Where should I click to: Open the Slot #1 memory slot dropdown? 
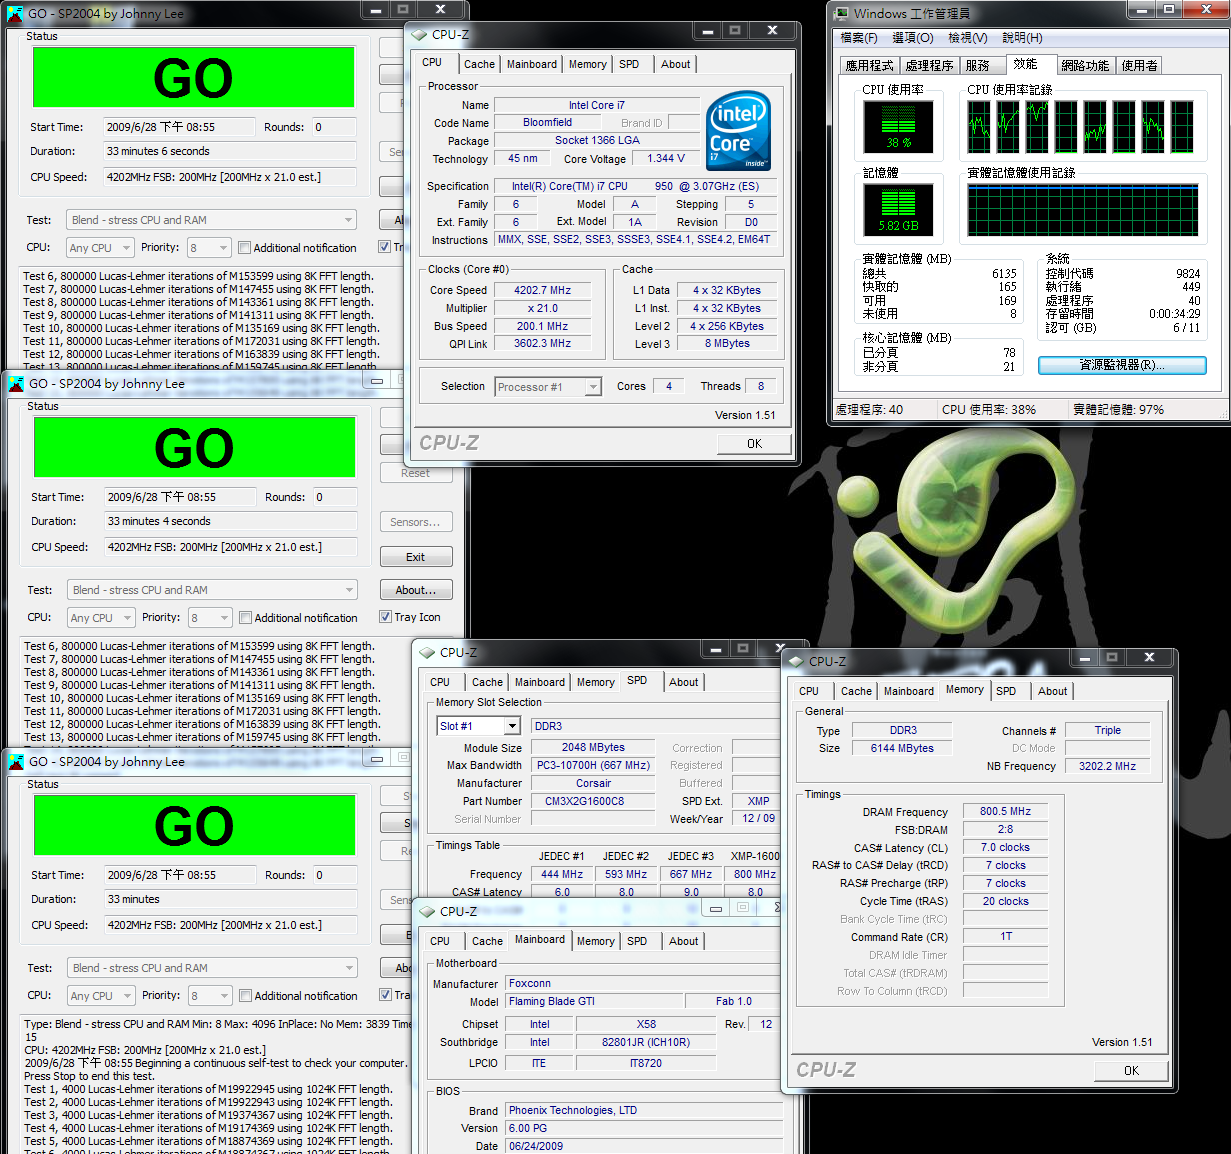(x=479, y=726)
